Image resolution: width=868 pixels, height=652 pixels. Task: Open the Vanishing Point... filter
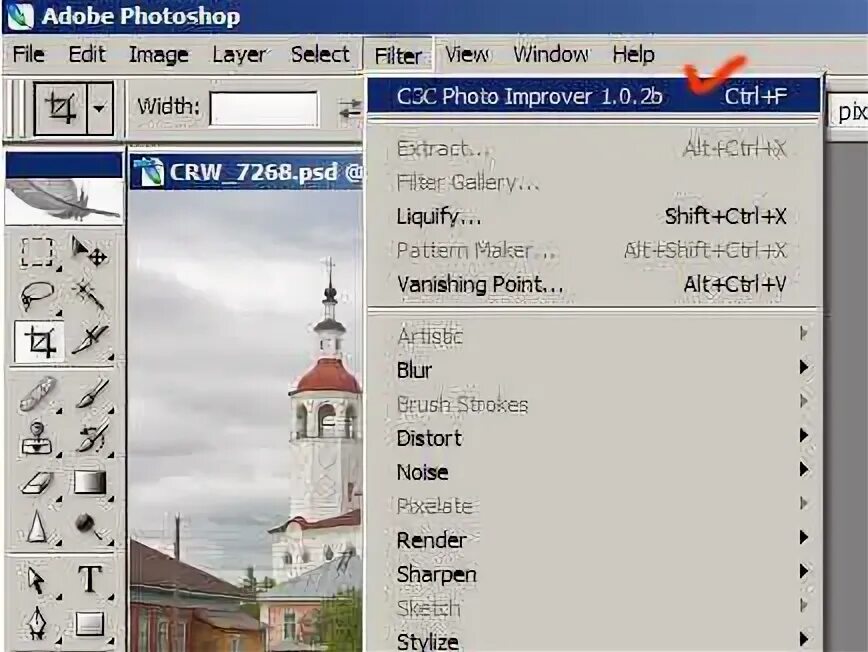[x=593, y=284]
